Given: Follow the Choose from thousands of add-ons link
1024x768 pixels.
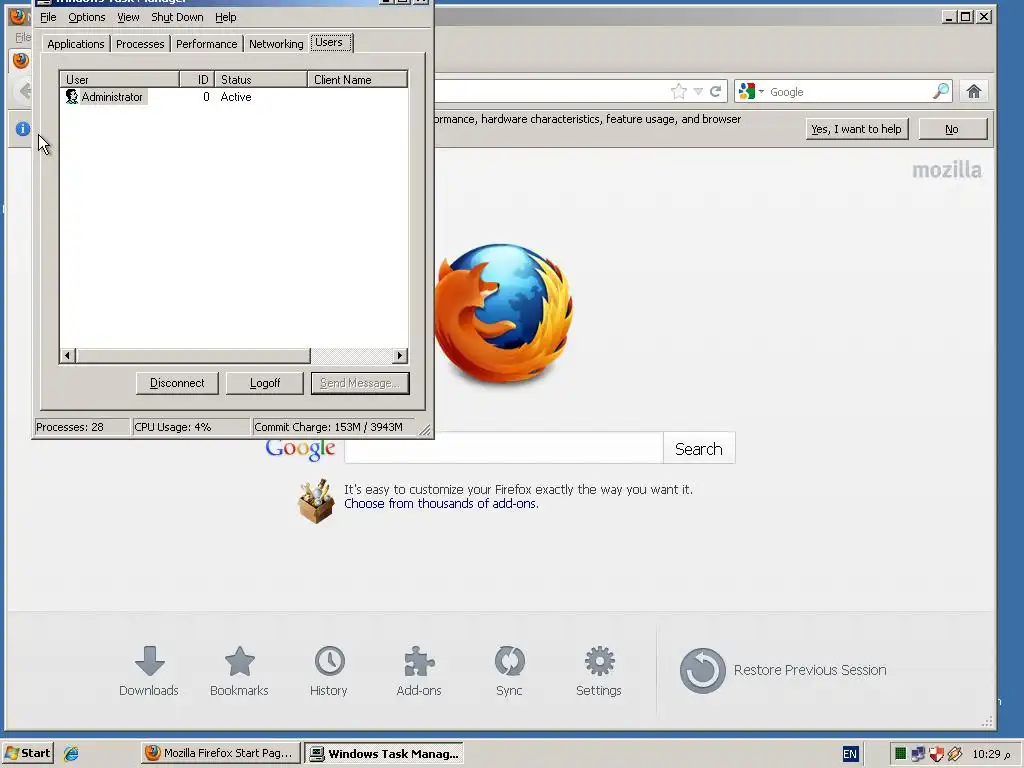Looking at the screenshot, I should pyautogui.click(x=441, y=504).
